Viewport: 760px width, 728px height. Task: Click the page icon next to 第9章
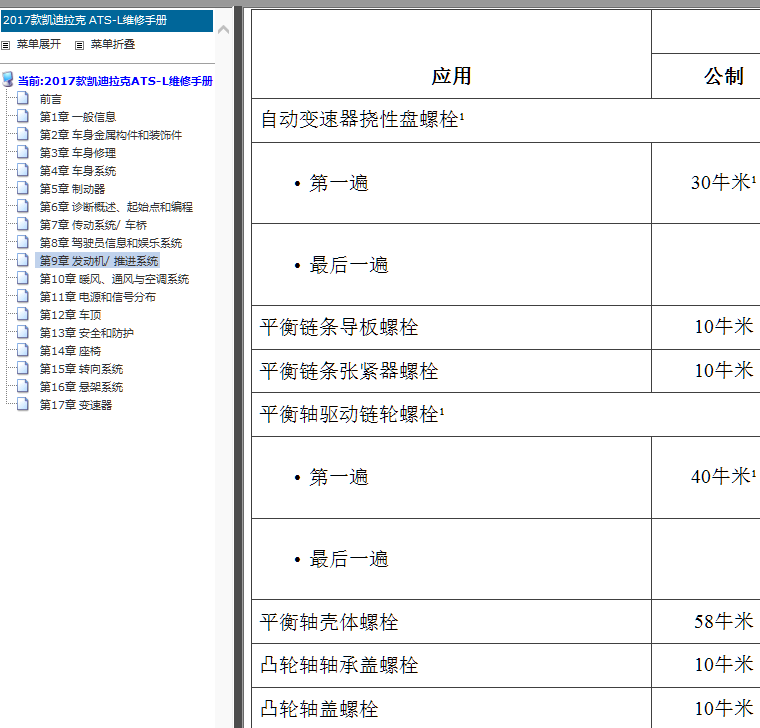23,259
